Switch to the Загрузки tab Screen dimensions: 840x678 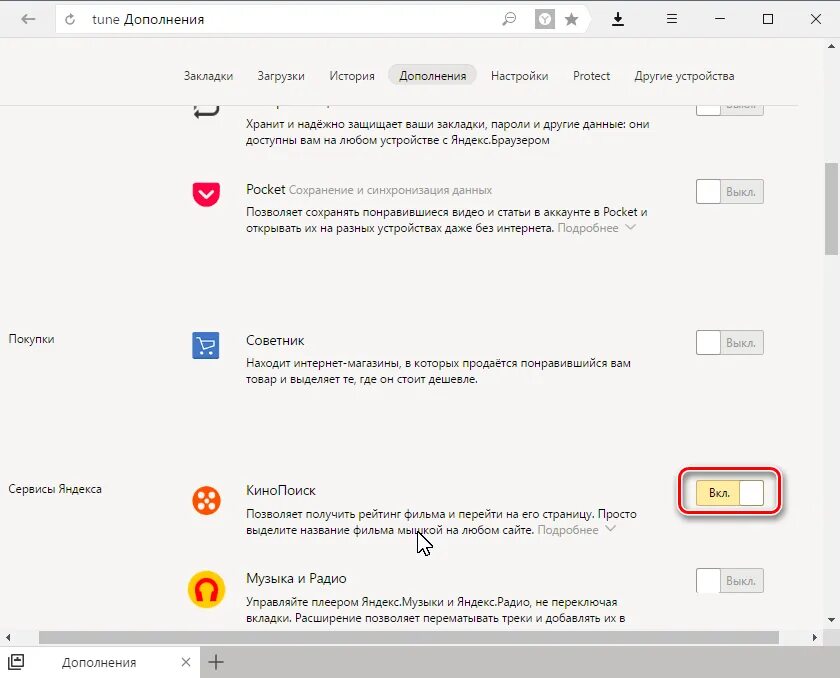click(x=281, y=76)
